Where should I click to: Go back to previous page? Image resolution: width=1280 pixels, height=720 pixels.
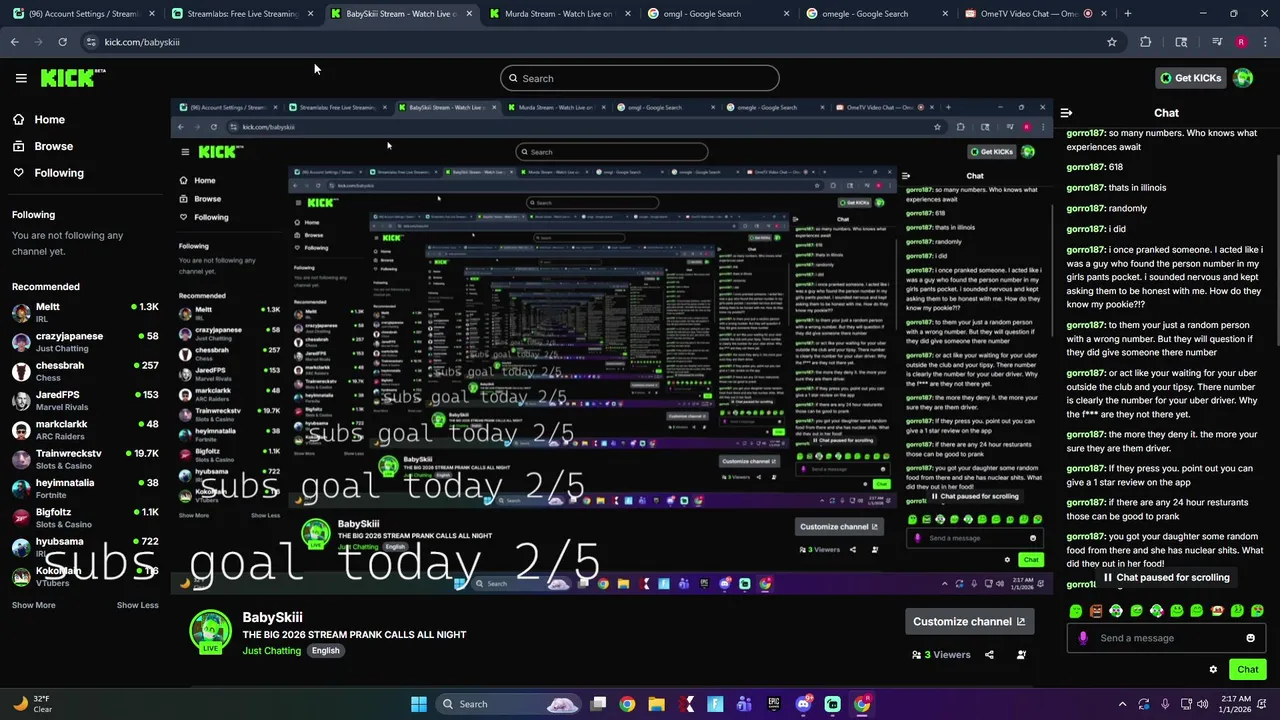(x=14, y=42)
